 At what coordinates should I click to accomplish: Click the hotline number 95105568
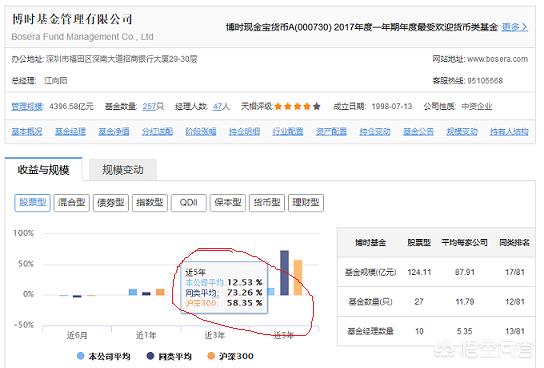click(x=485, y=81)
